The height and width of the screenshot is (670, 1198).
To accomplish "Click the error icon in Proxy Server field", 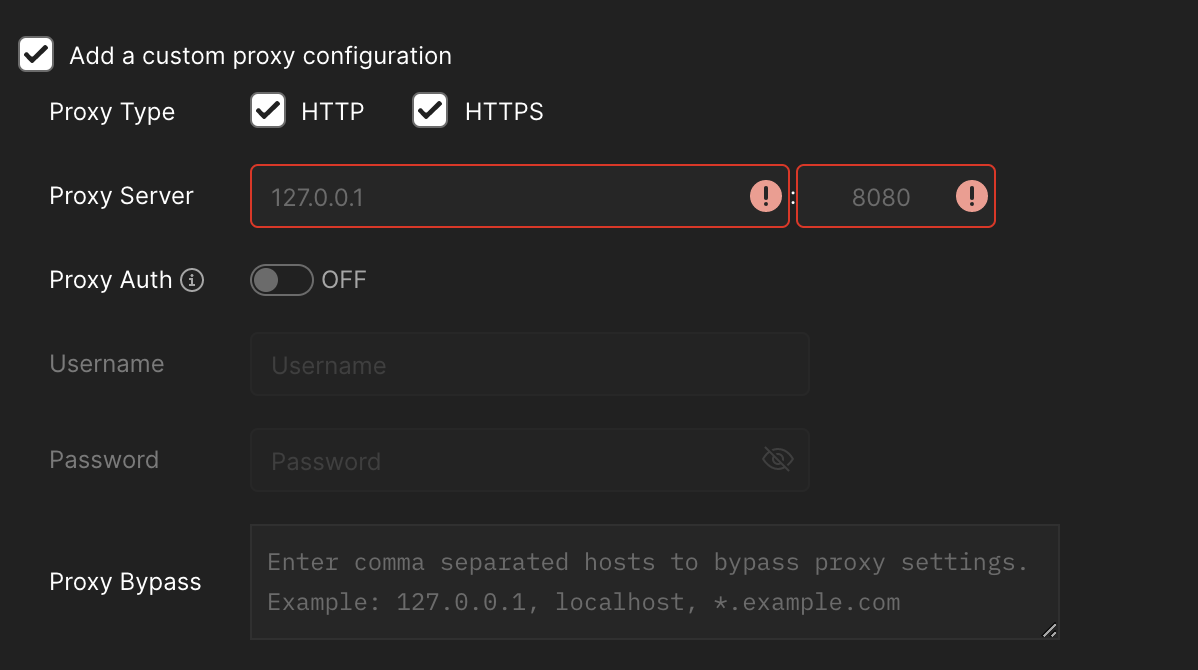I will [765, 196].
